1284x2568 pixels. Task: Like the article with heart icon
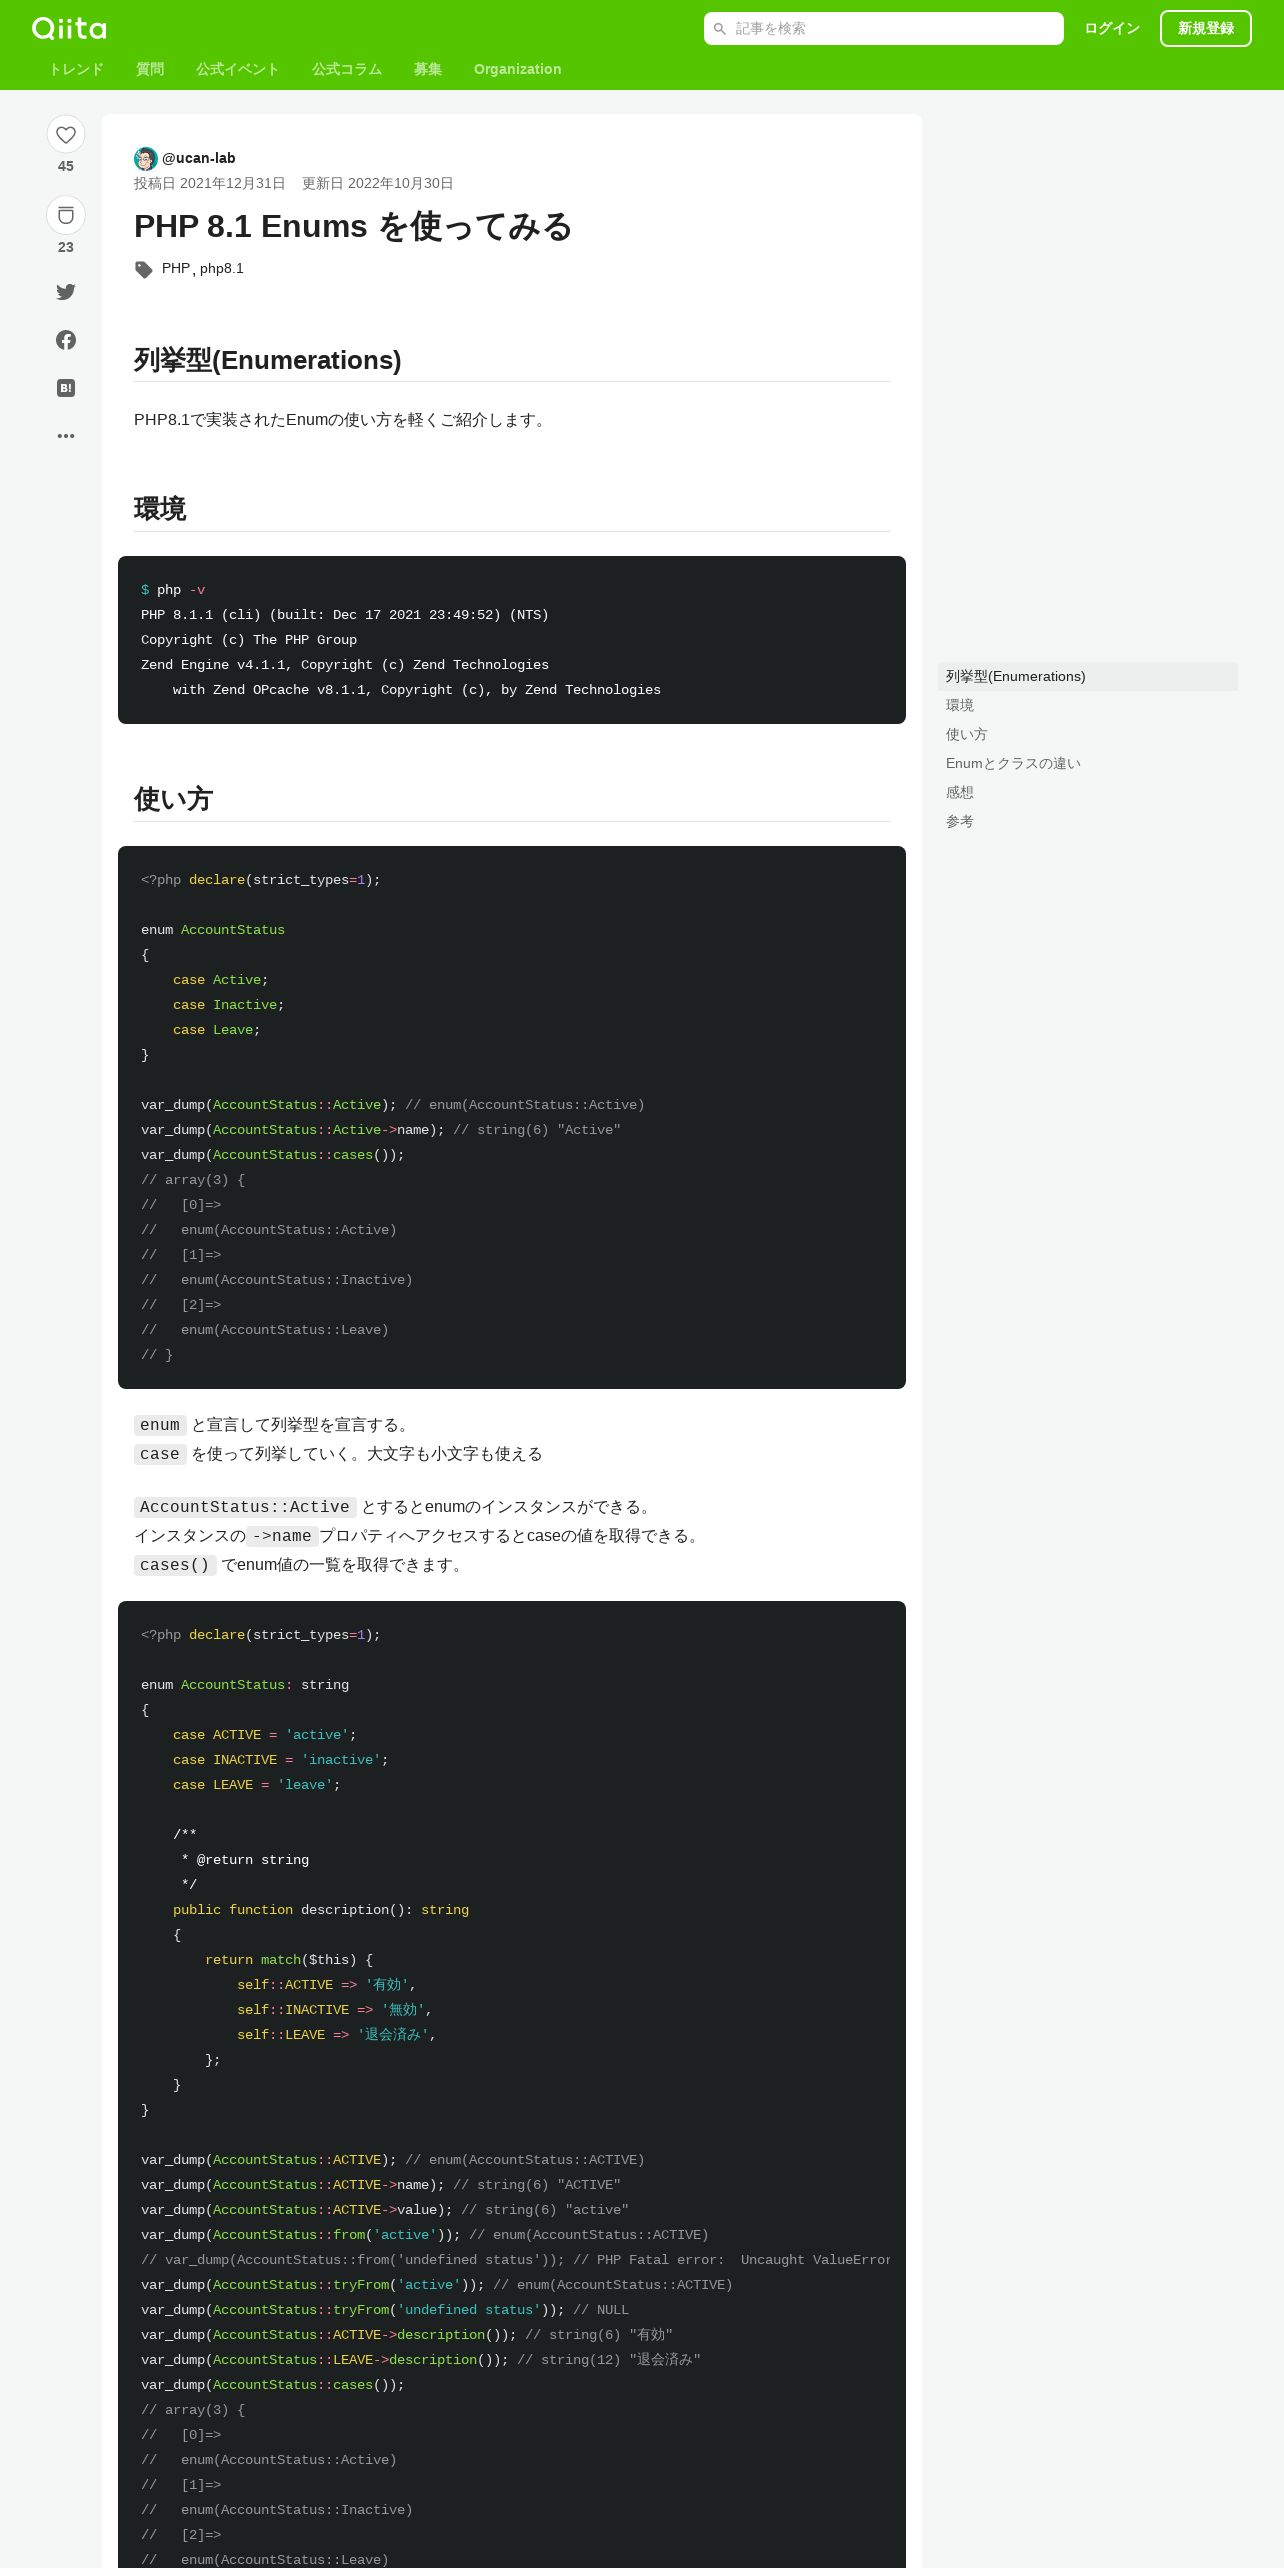click(x=66, y=134)
